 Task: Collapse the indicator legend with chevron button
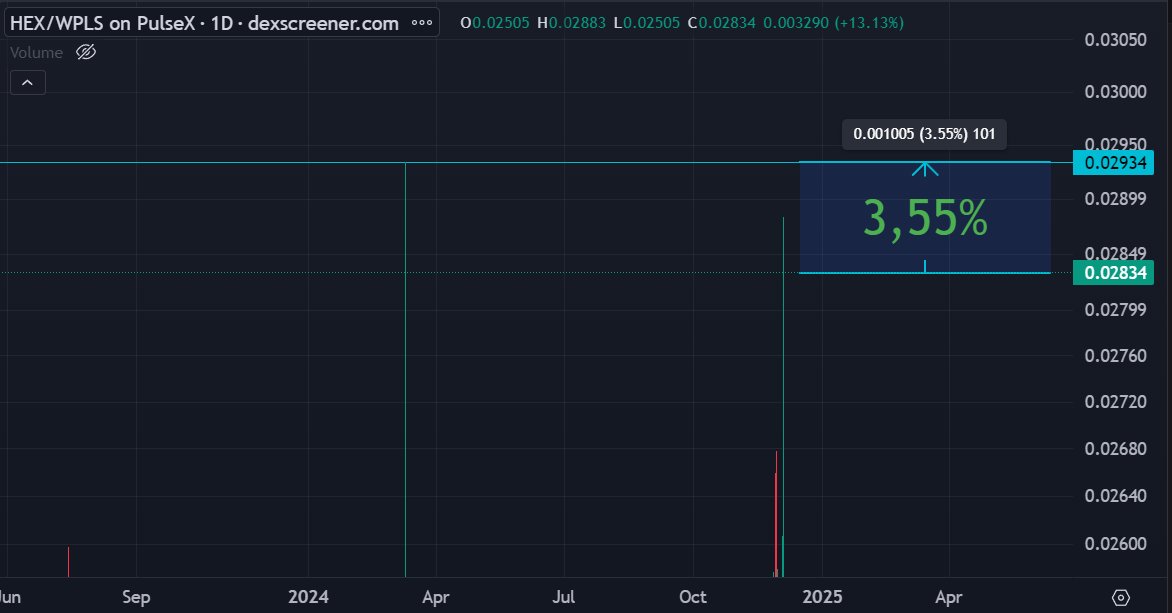pyautogui.click(x=28, y=82)
